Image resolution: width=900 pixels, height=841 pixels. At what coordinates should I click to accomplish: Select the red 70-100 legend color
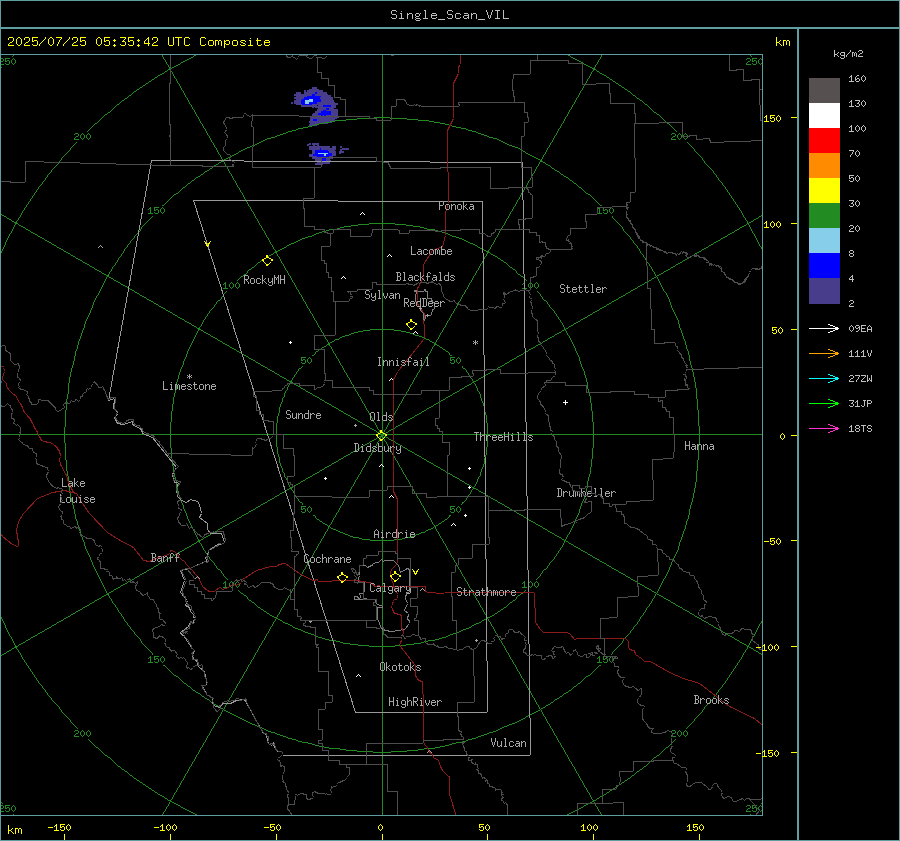pos(824,141)
